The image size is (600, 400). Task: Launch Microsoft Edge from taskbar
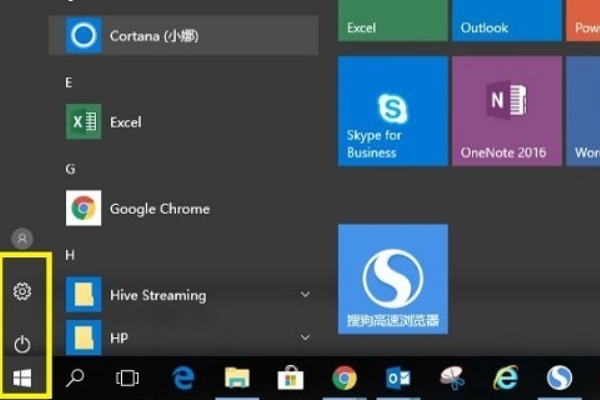(x=183, y=378)
